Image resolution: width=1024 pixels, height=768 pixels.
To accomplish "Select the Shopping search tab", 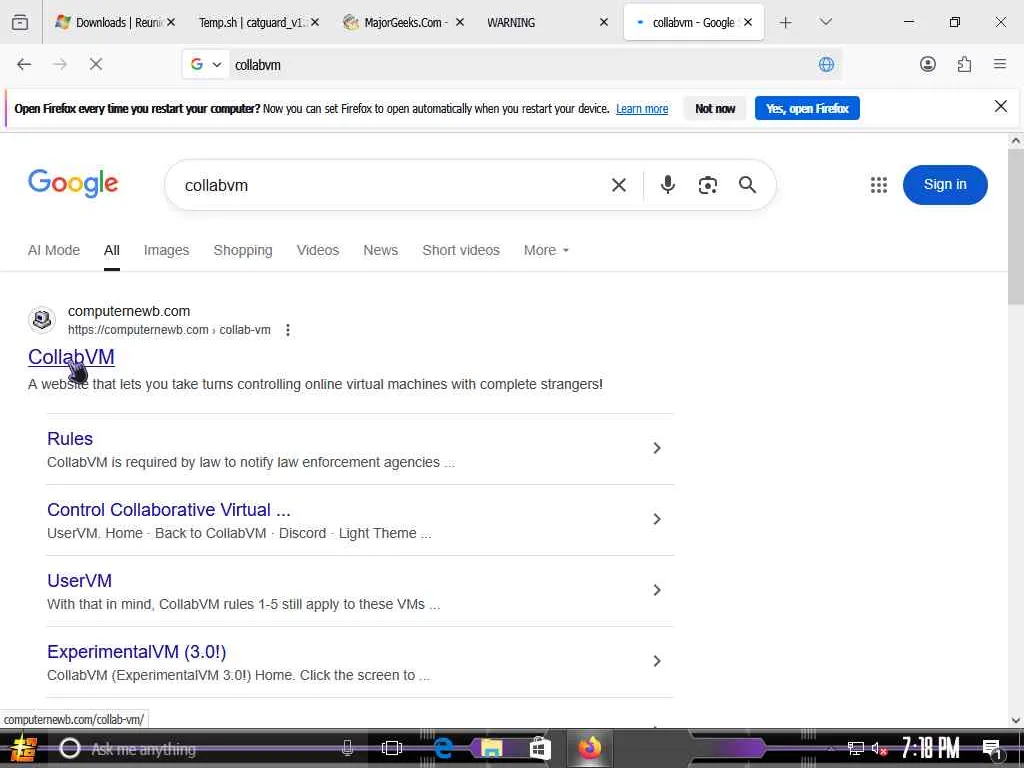I will point(243,250).
